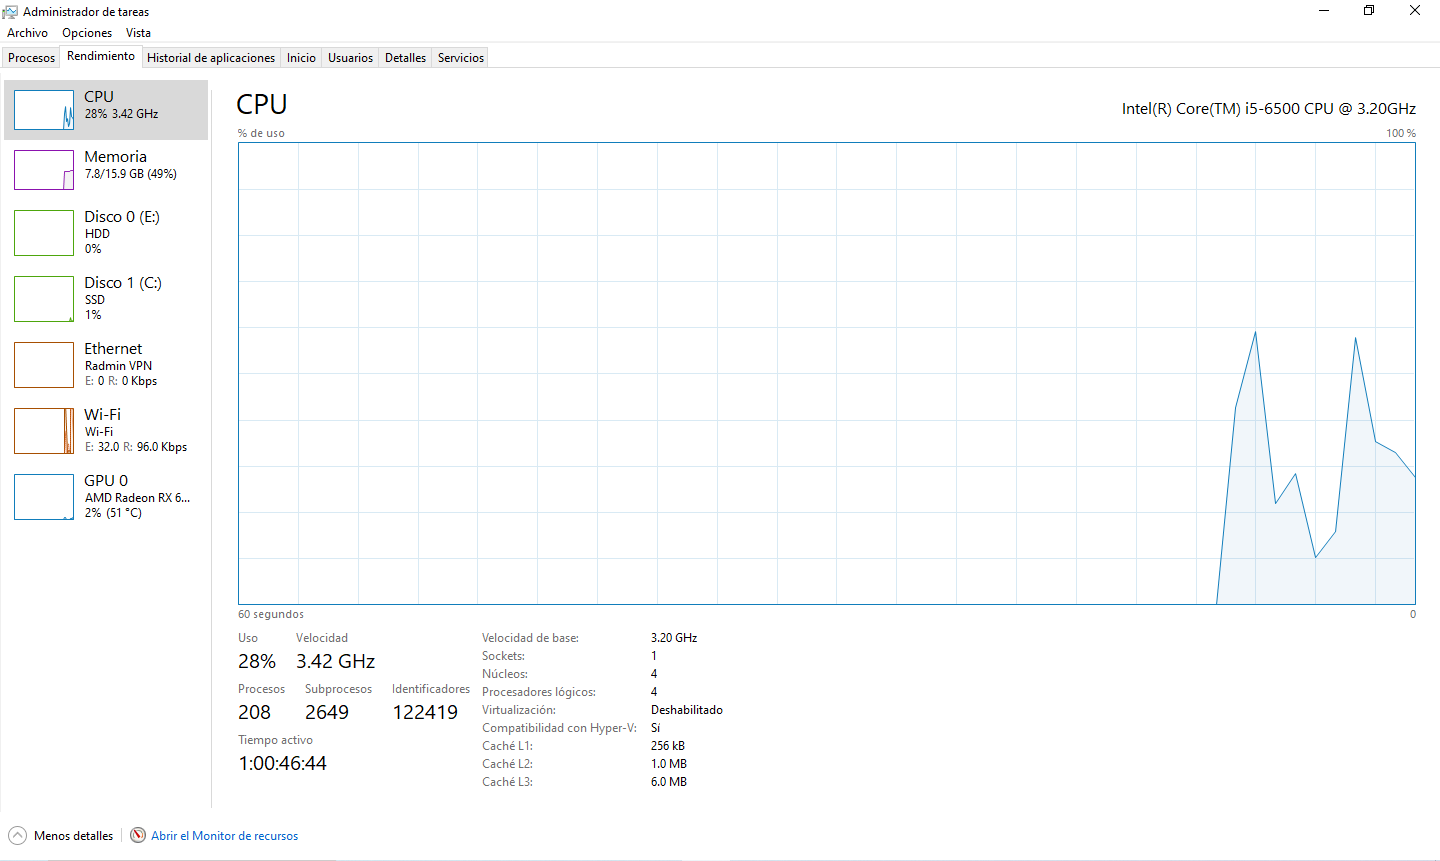Switch to the Detalles tab
This screenshot has height=861, width=1440.
click(x=405, y=58)
